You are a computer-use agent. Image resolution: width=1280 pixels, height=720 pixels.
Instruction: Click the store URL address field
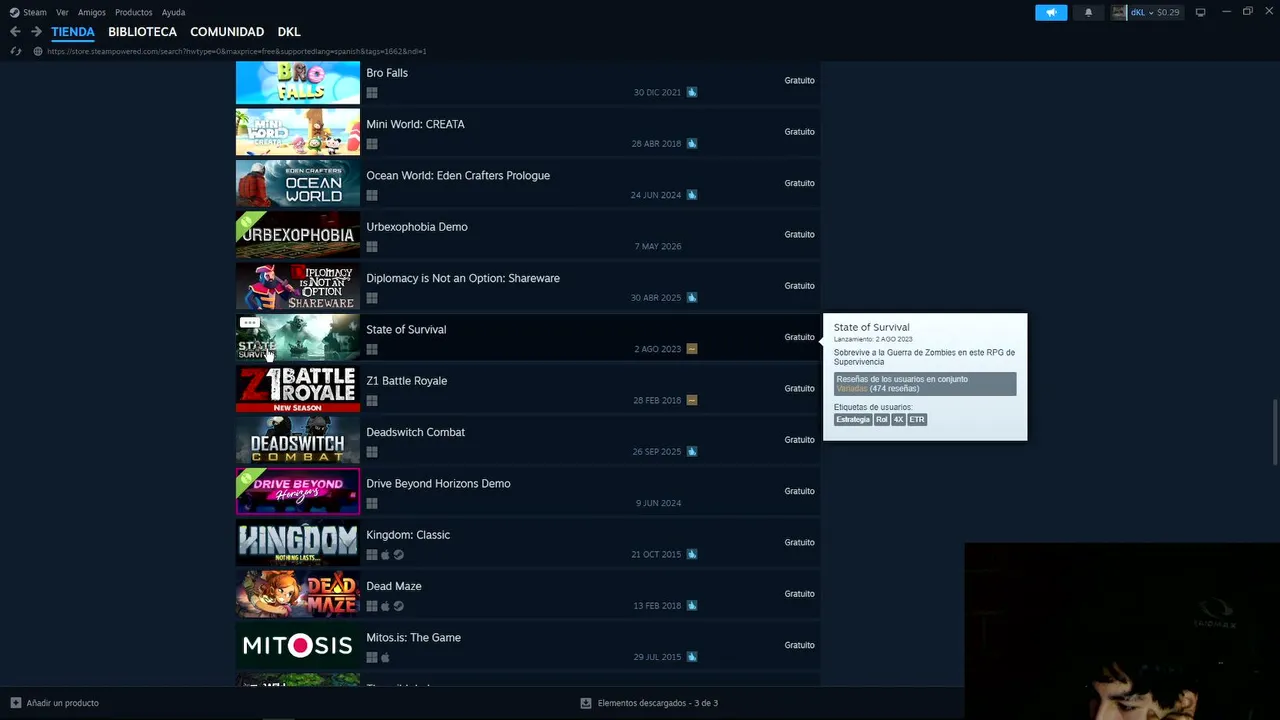pos(237,51)
